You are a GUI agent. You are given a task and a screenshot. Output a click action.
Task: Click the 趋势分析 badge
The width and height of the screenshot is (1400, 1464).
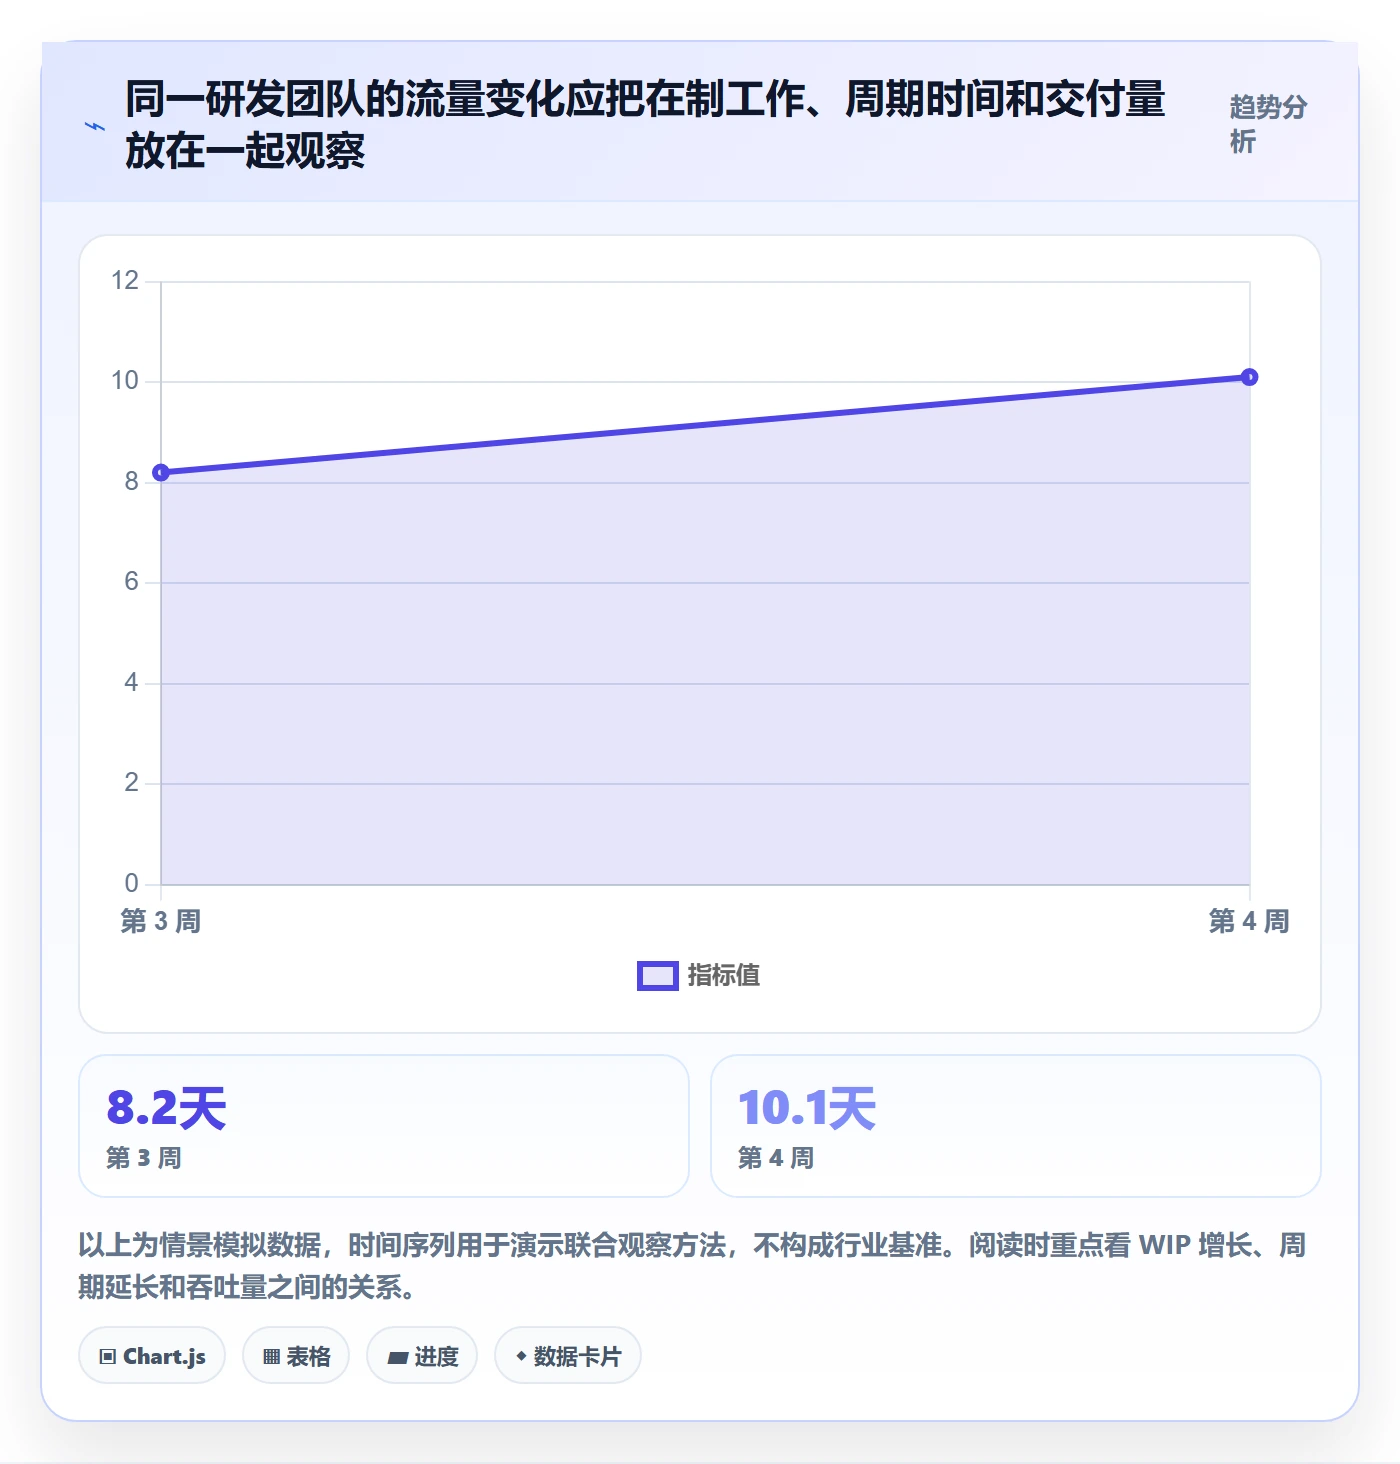pos(1268,124)
